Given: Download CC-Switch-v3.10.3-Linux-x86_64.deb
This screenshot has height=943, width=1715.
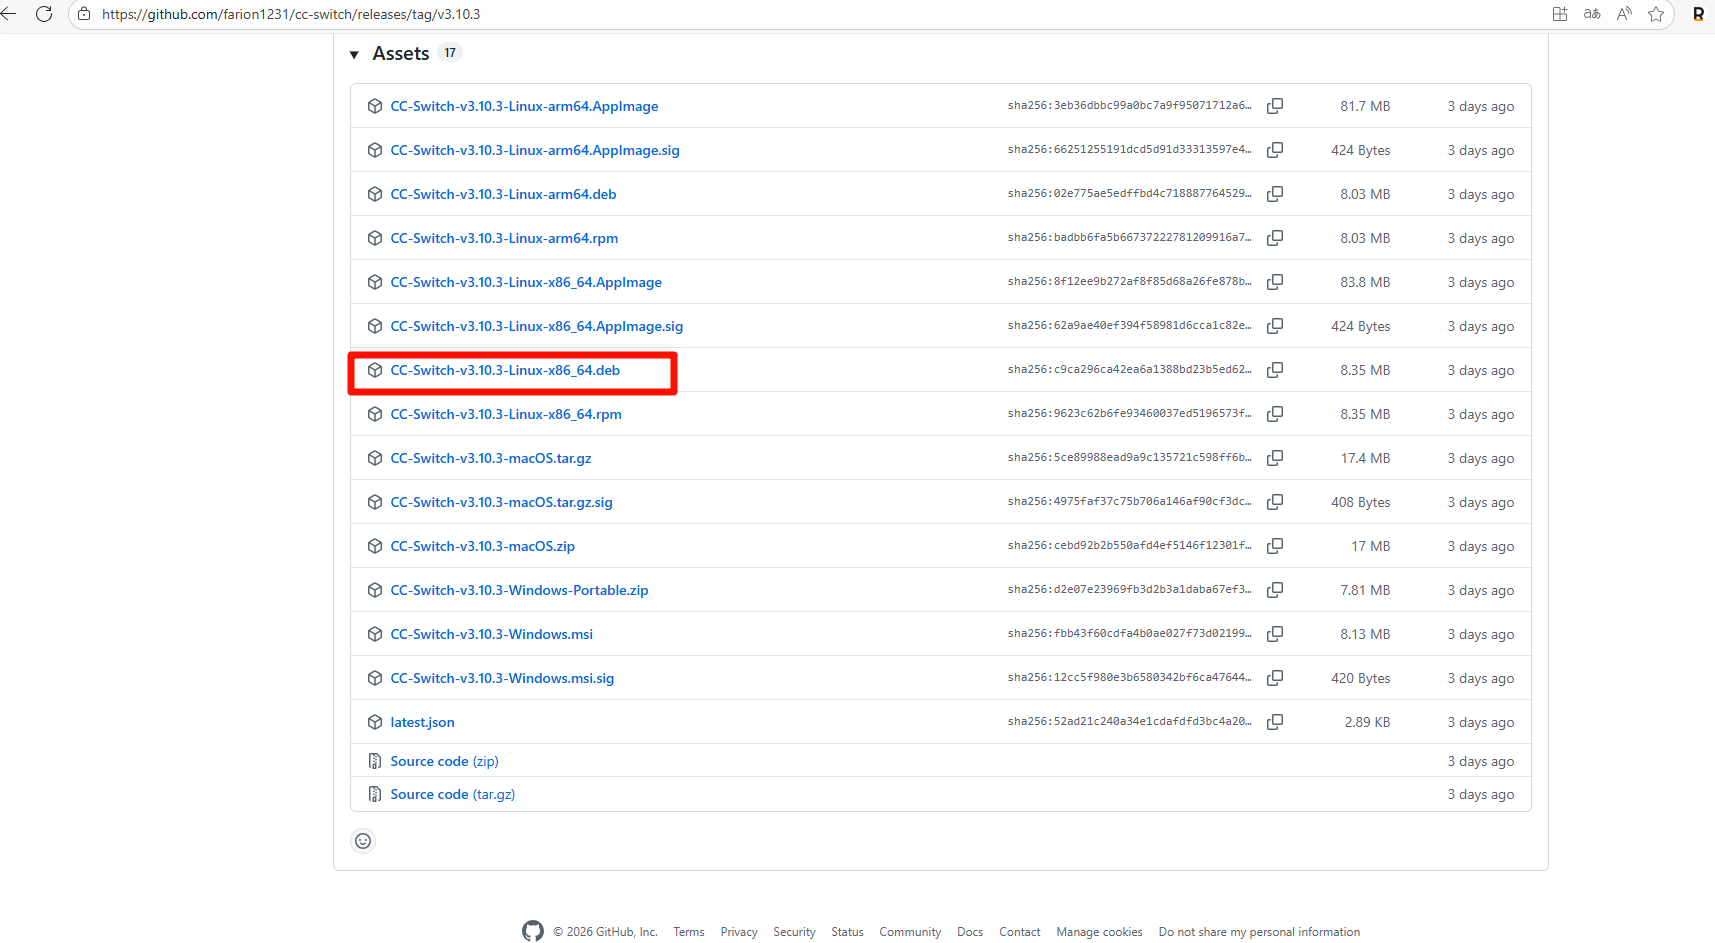Looking at the screenshot, I should [x=505, y=370].
